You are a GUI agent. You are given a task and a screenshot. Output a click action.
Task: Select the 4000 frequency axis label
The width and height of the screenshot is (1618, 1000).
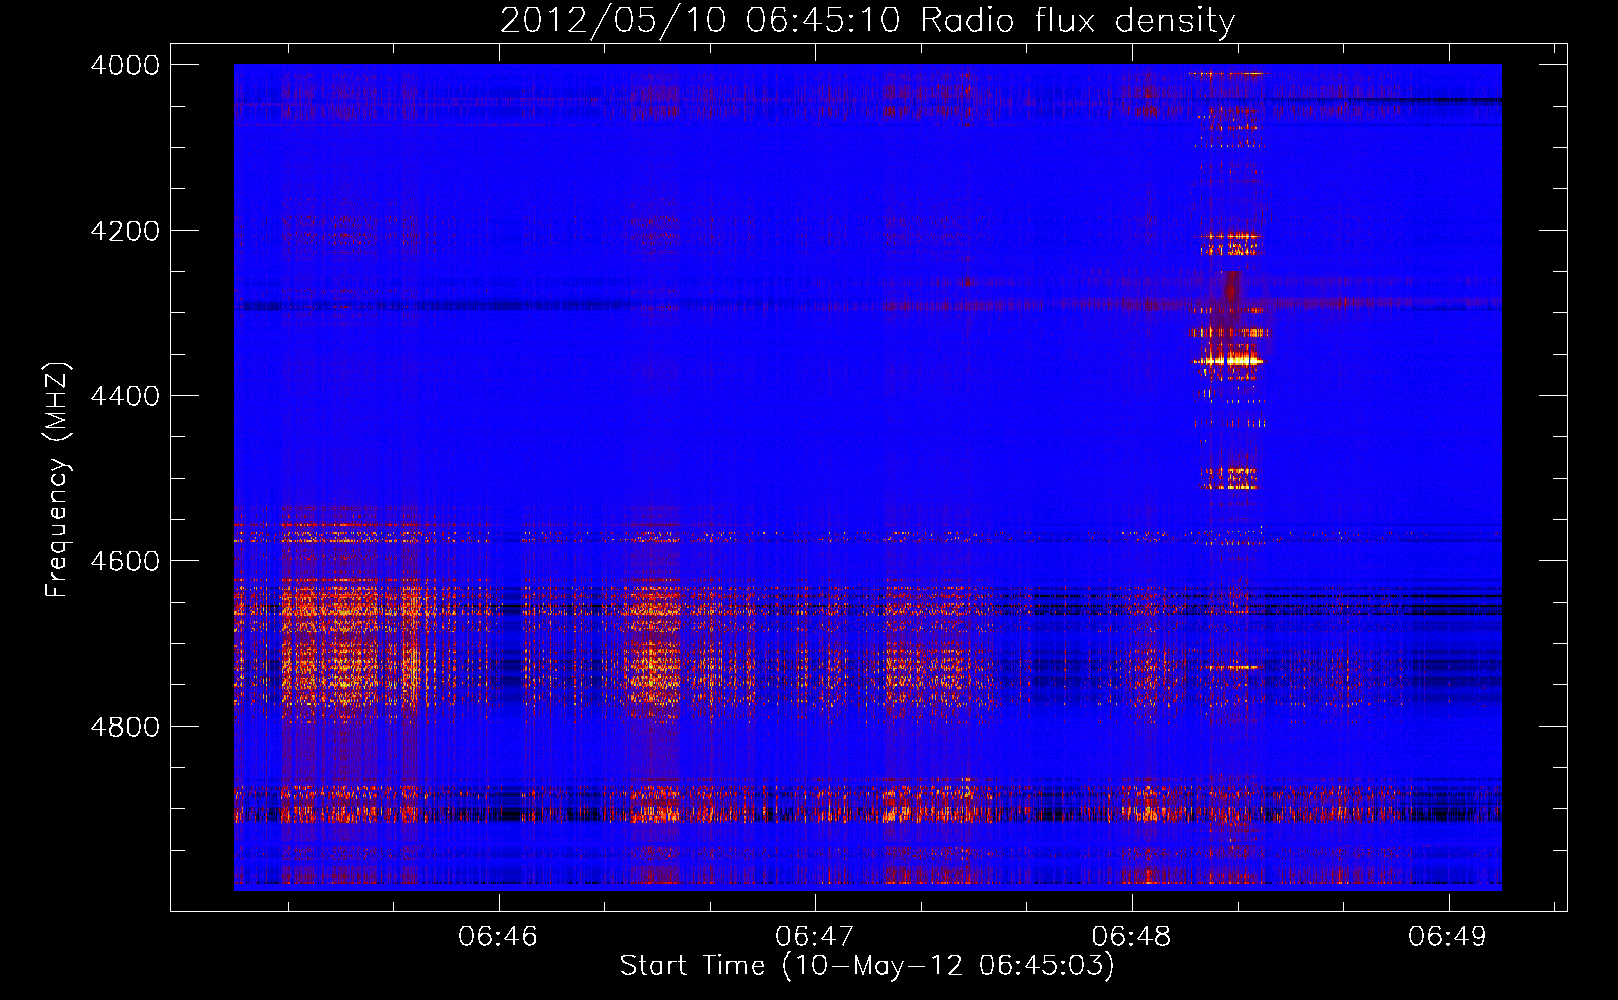point(125,65)
